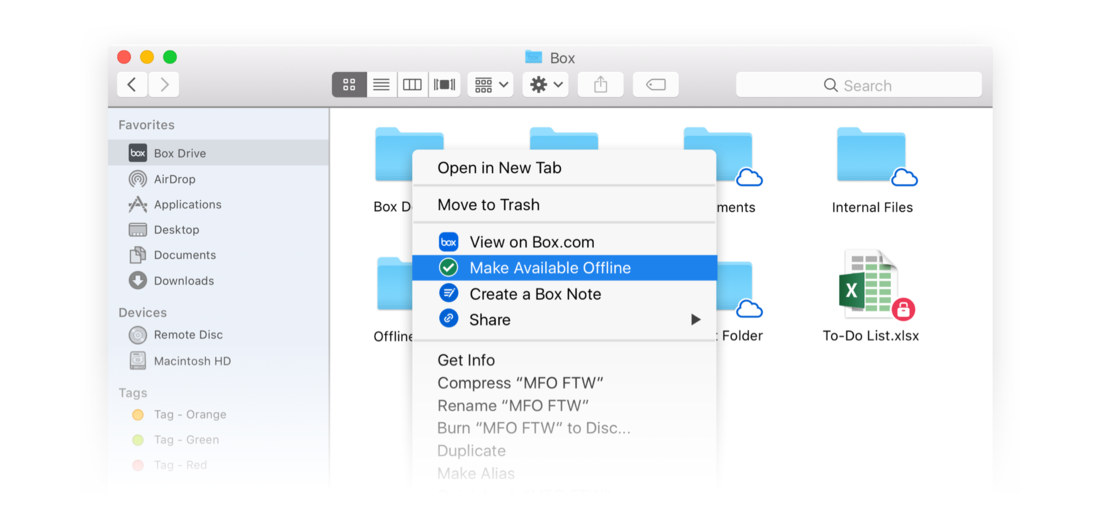Switch to cover flow view
1100x507 pixels.
445,85
